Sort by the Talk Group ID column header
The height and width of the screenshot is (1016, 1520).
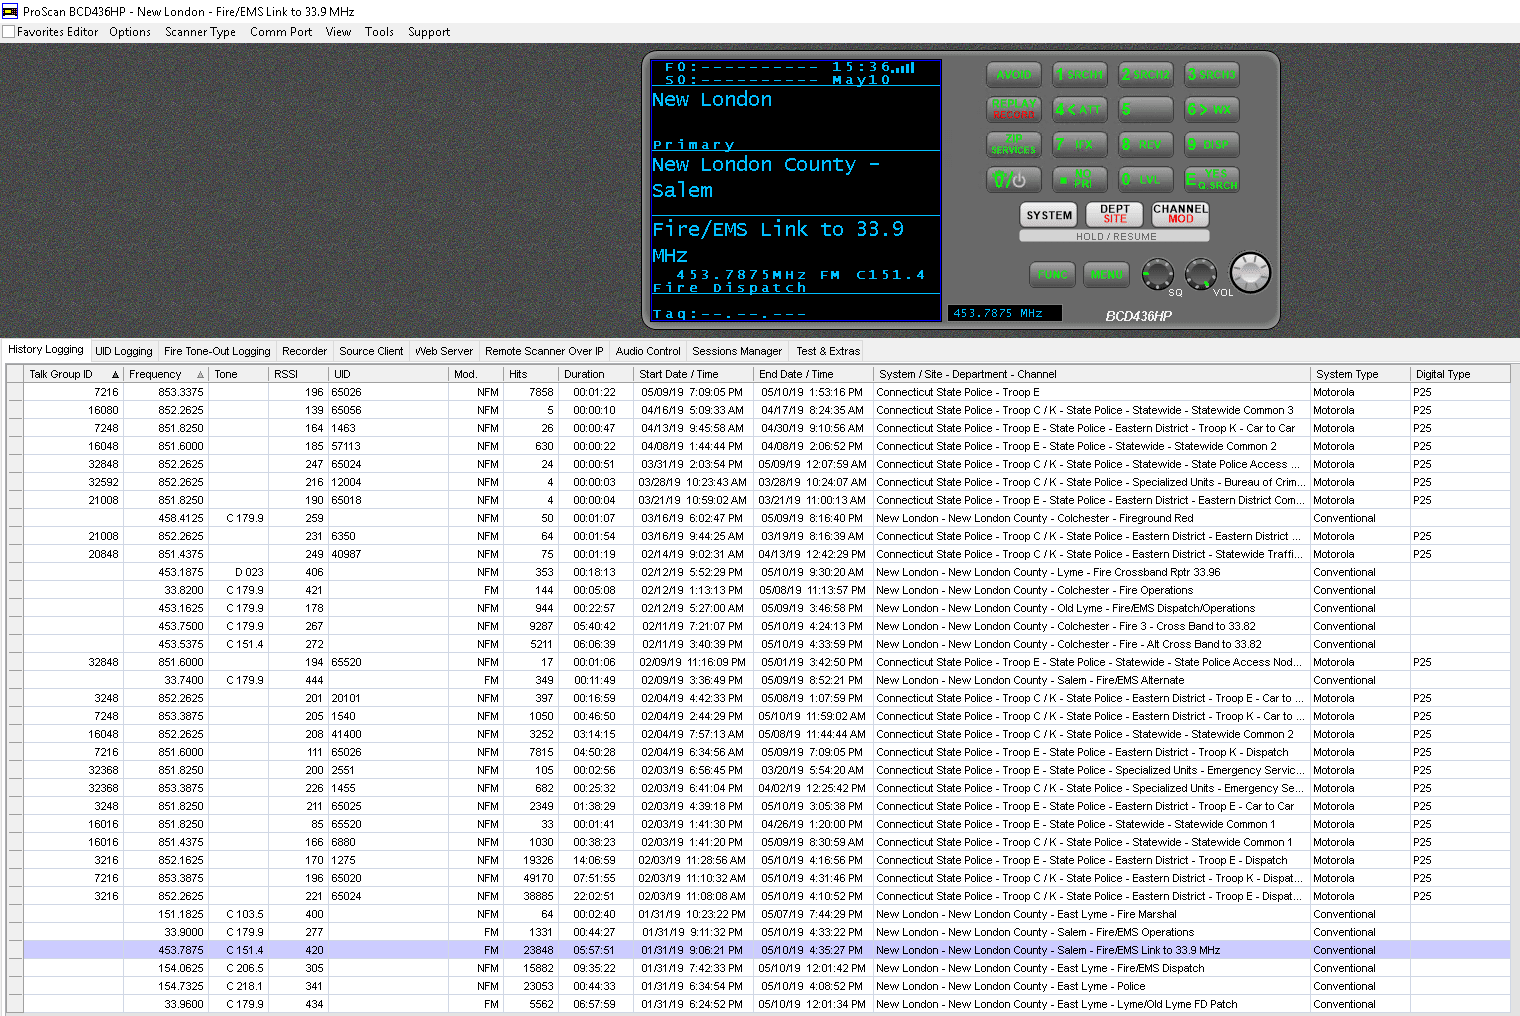point(73,374)
